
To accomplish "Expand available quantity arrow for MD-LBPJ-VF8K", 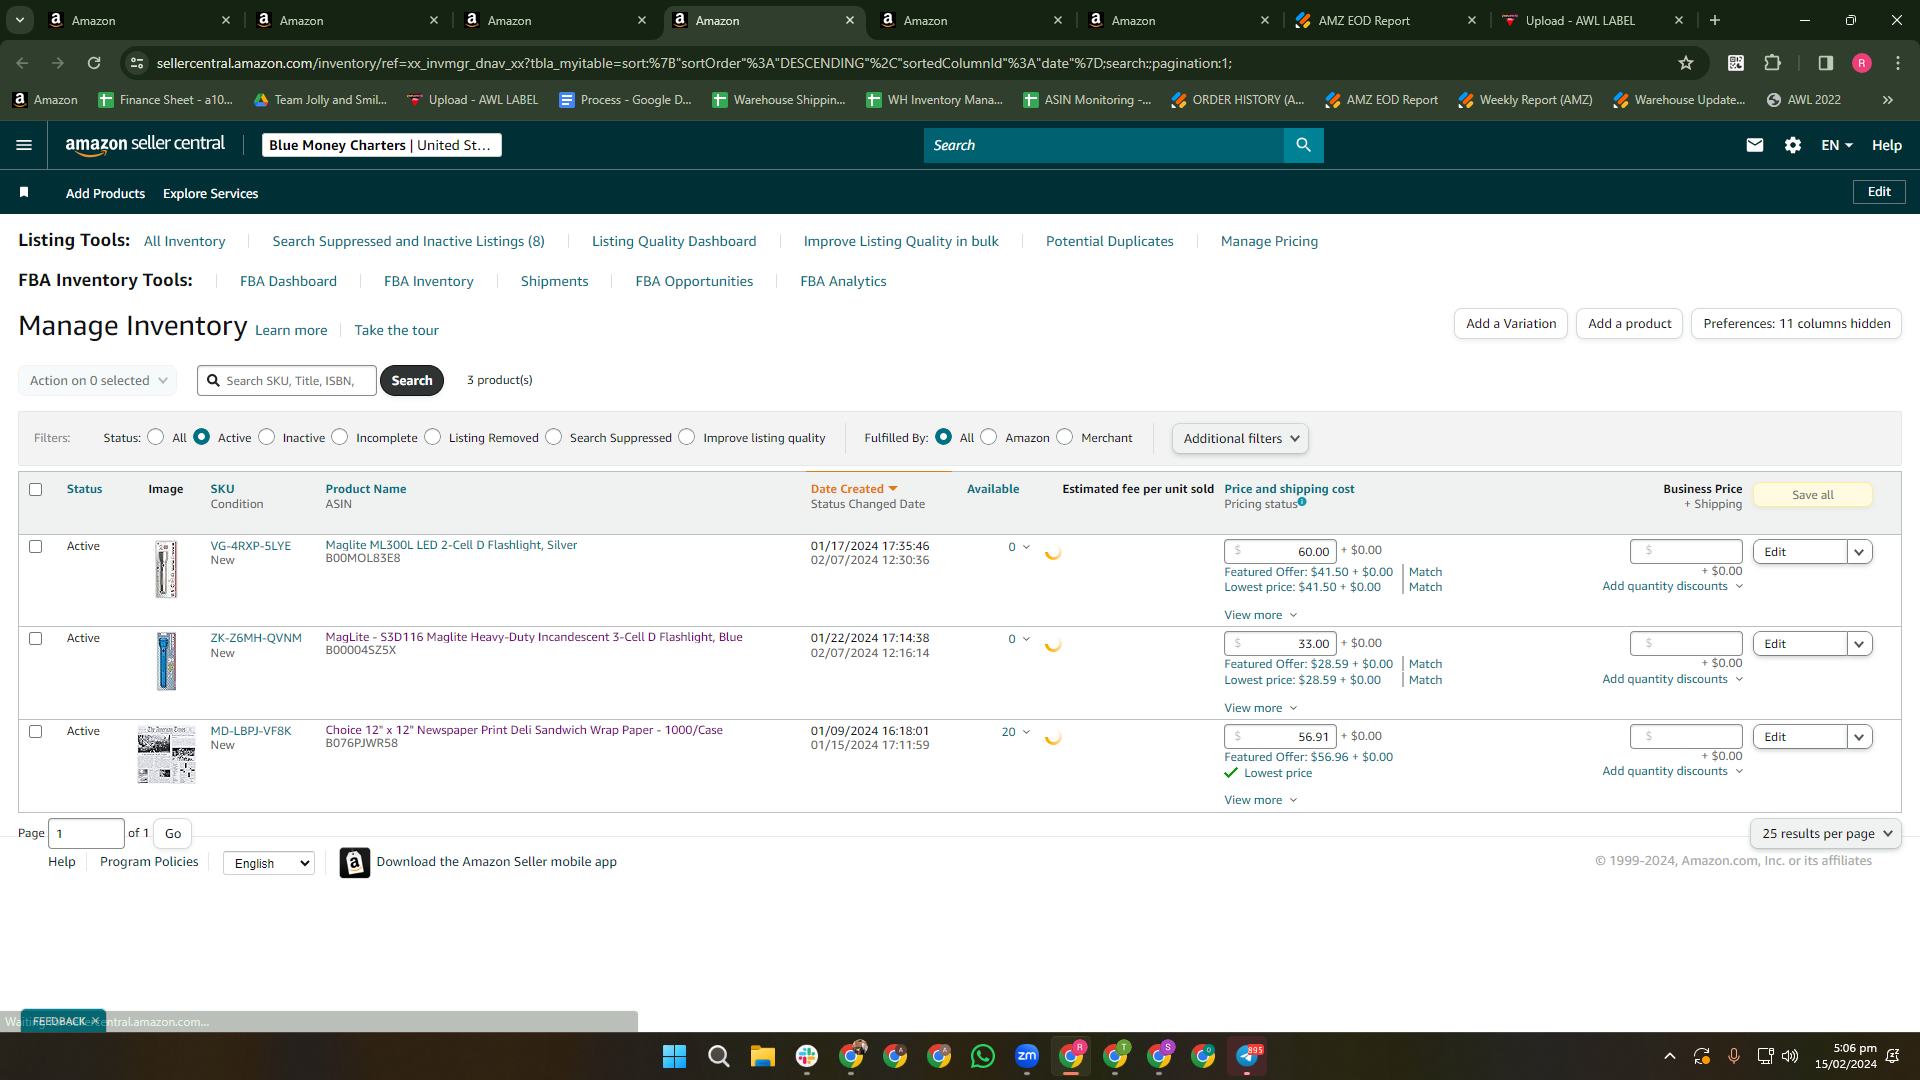I will pos(1026,732).
